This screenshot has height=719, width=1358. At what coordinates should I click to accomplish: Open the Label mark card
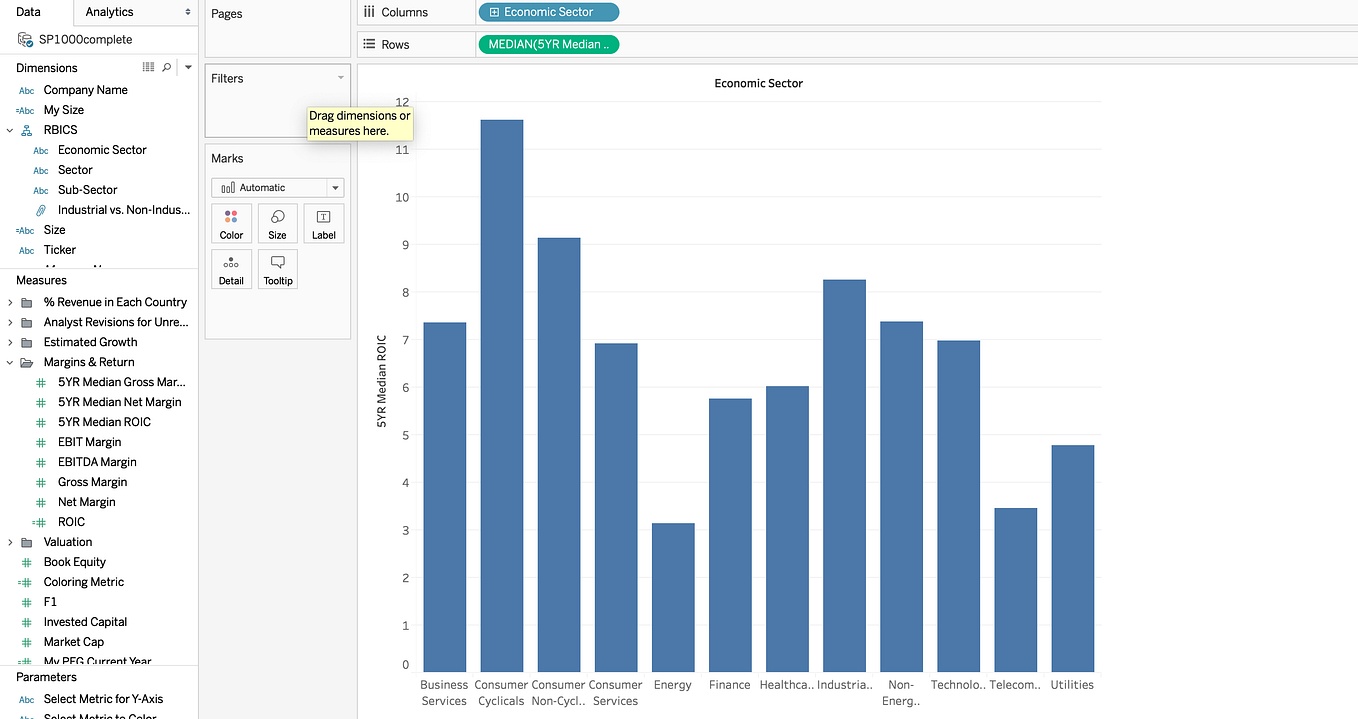click(x=323, y=222)
